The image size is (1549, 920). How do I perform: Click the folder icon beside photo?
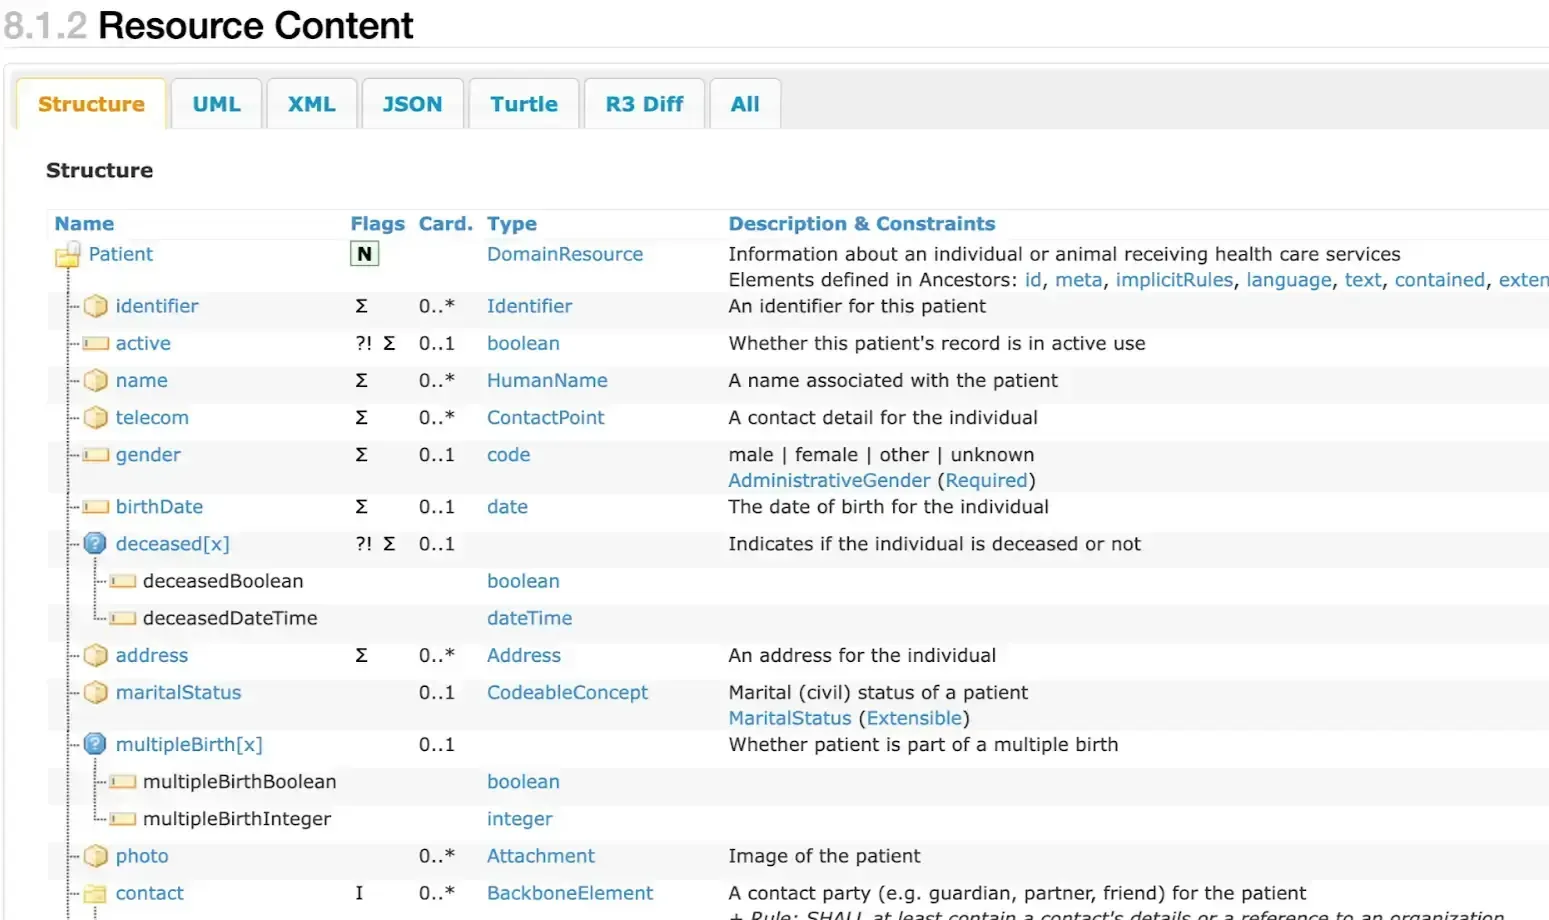[x=95, y=856]
